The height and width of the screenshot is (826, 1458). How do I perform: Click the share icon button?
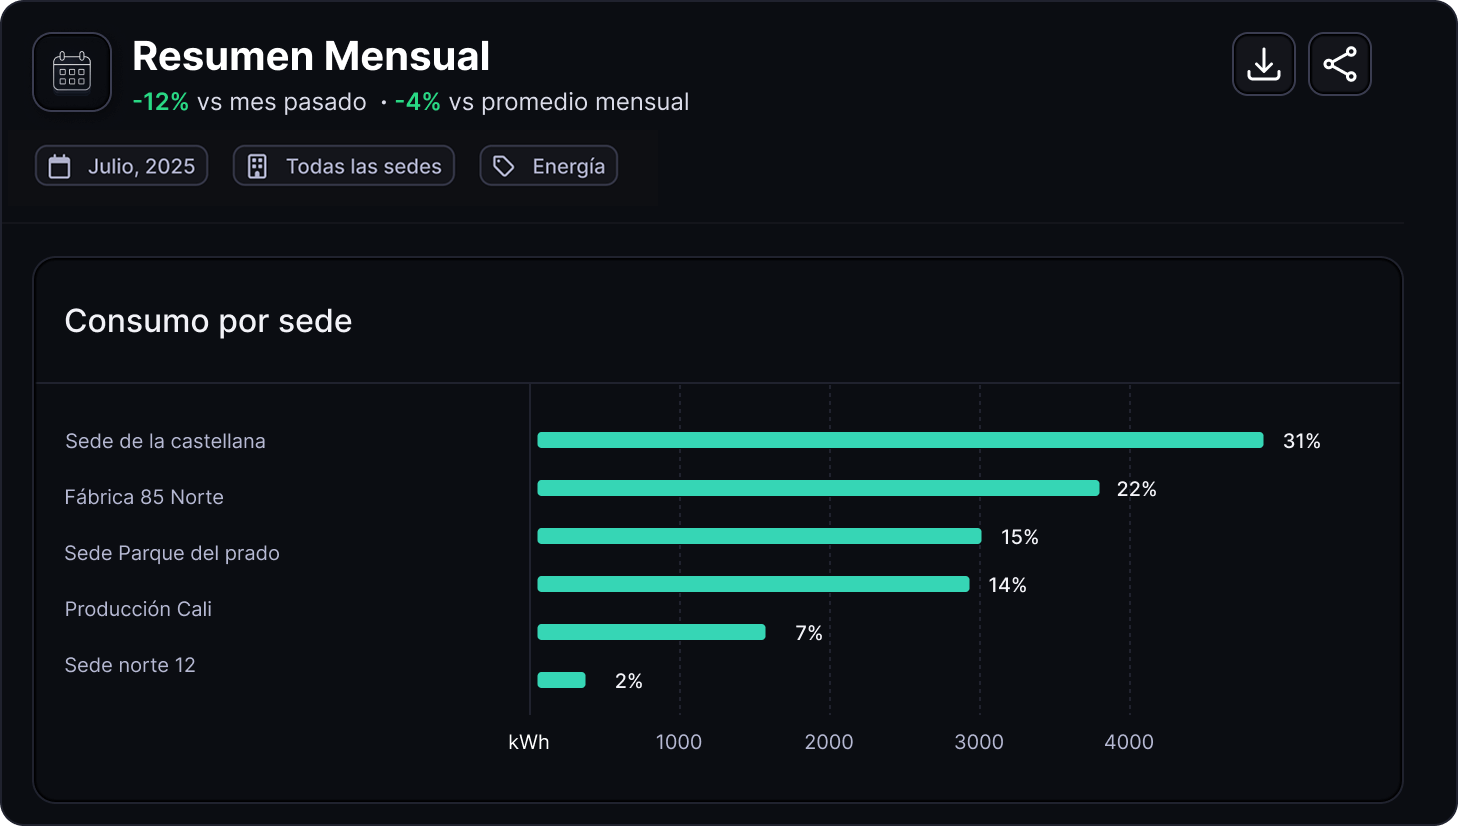click(x=1339, y=64)
